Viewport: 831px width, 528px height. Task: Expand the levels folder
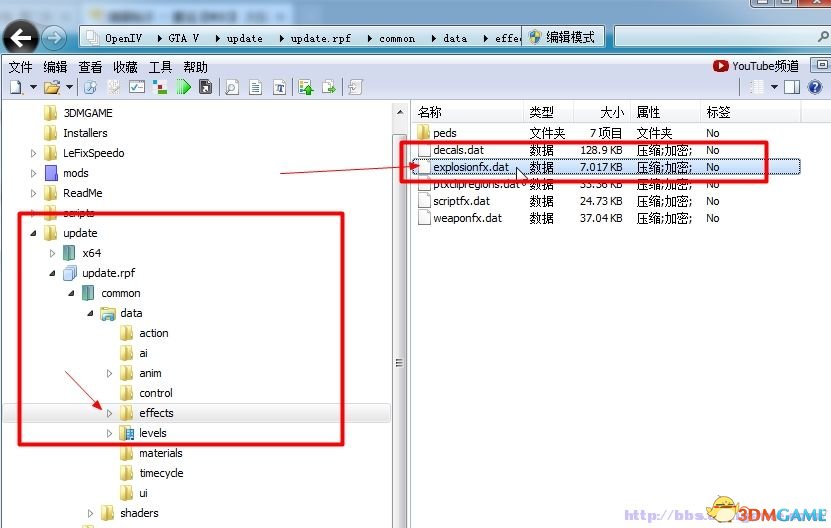pyautogui.click(x=110, y=434)
